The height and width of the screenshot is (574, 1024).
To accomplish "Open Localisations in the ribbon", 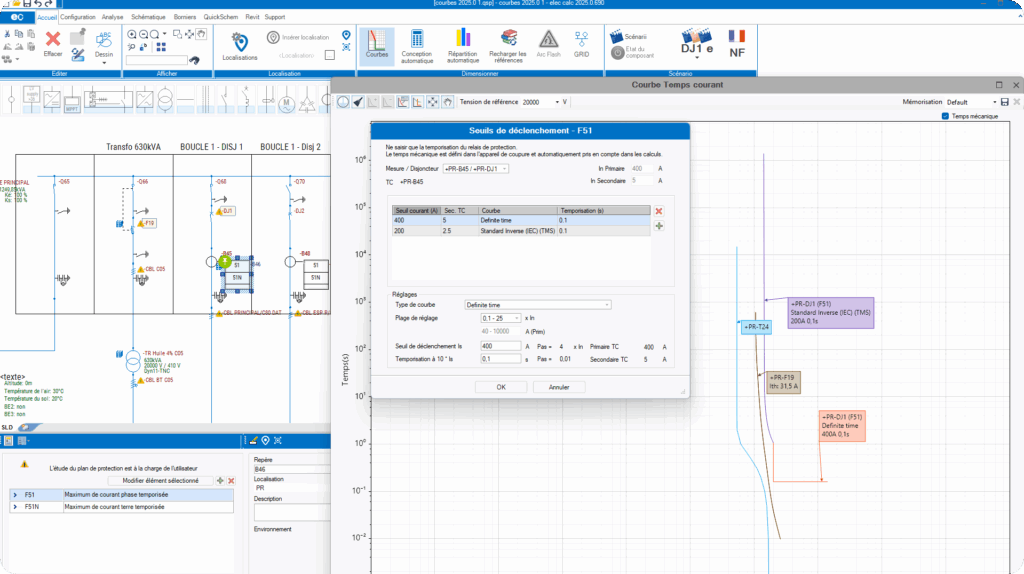I will point(240,45).
